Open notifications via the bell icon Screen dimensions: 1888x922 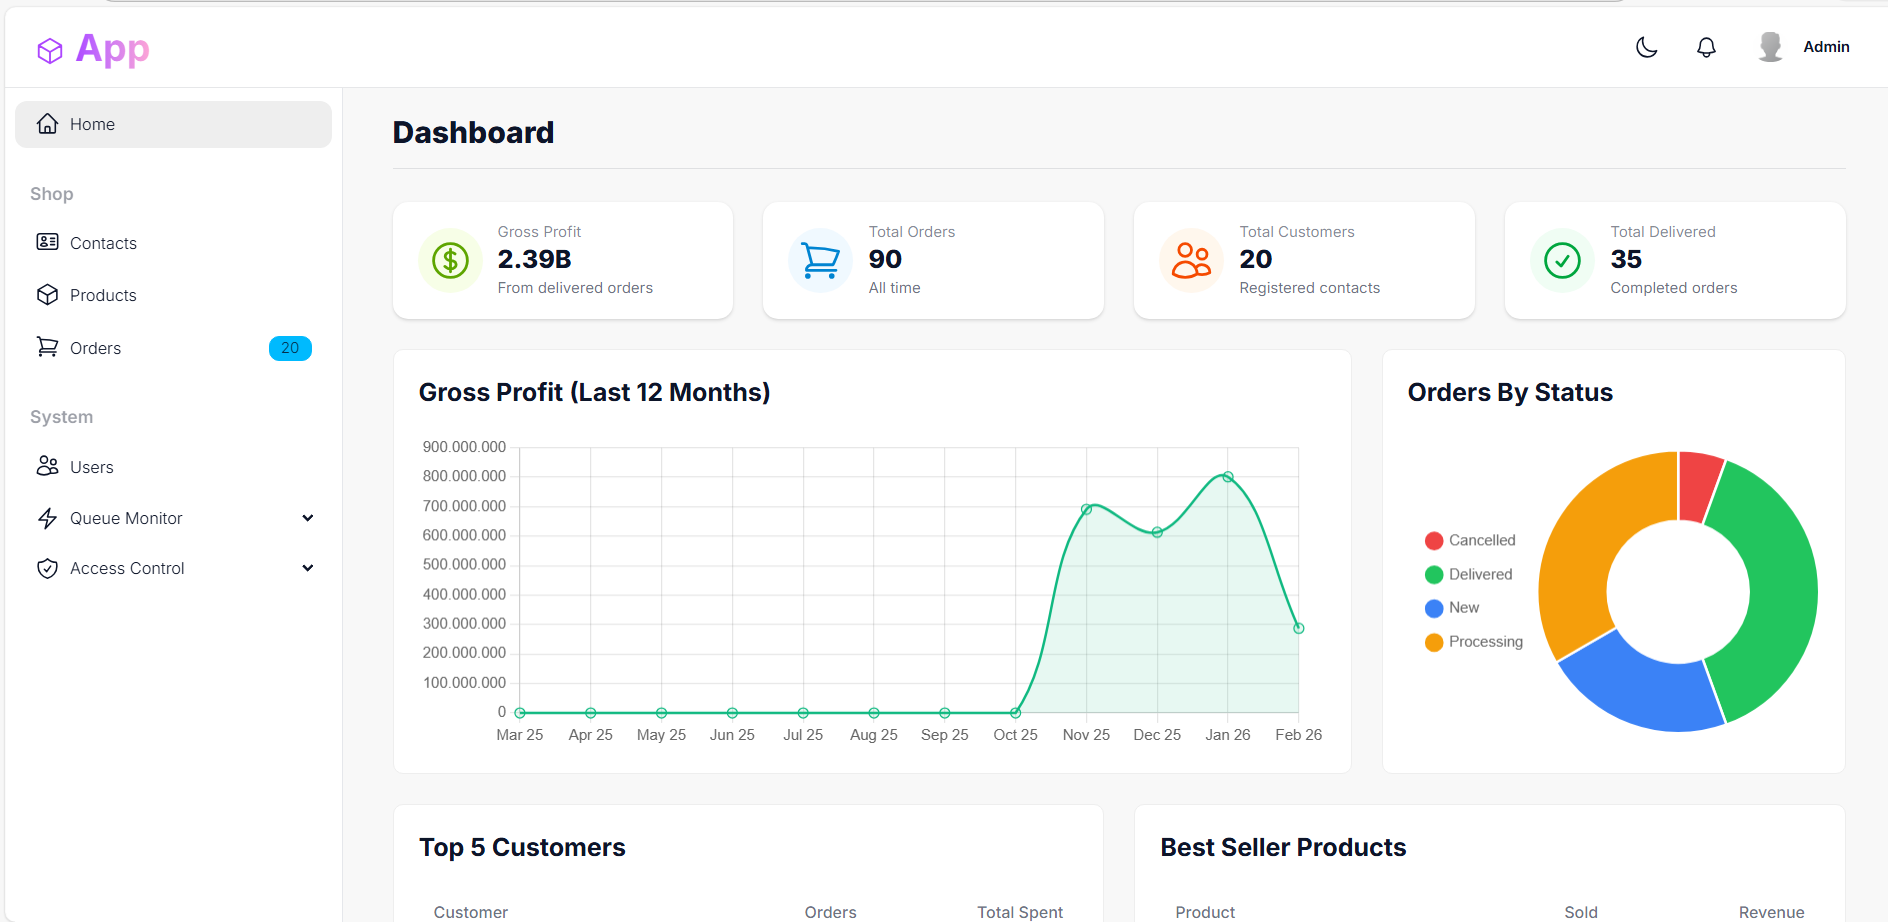[x=1706, y=47]
